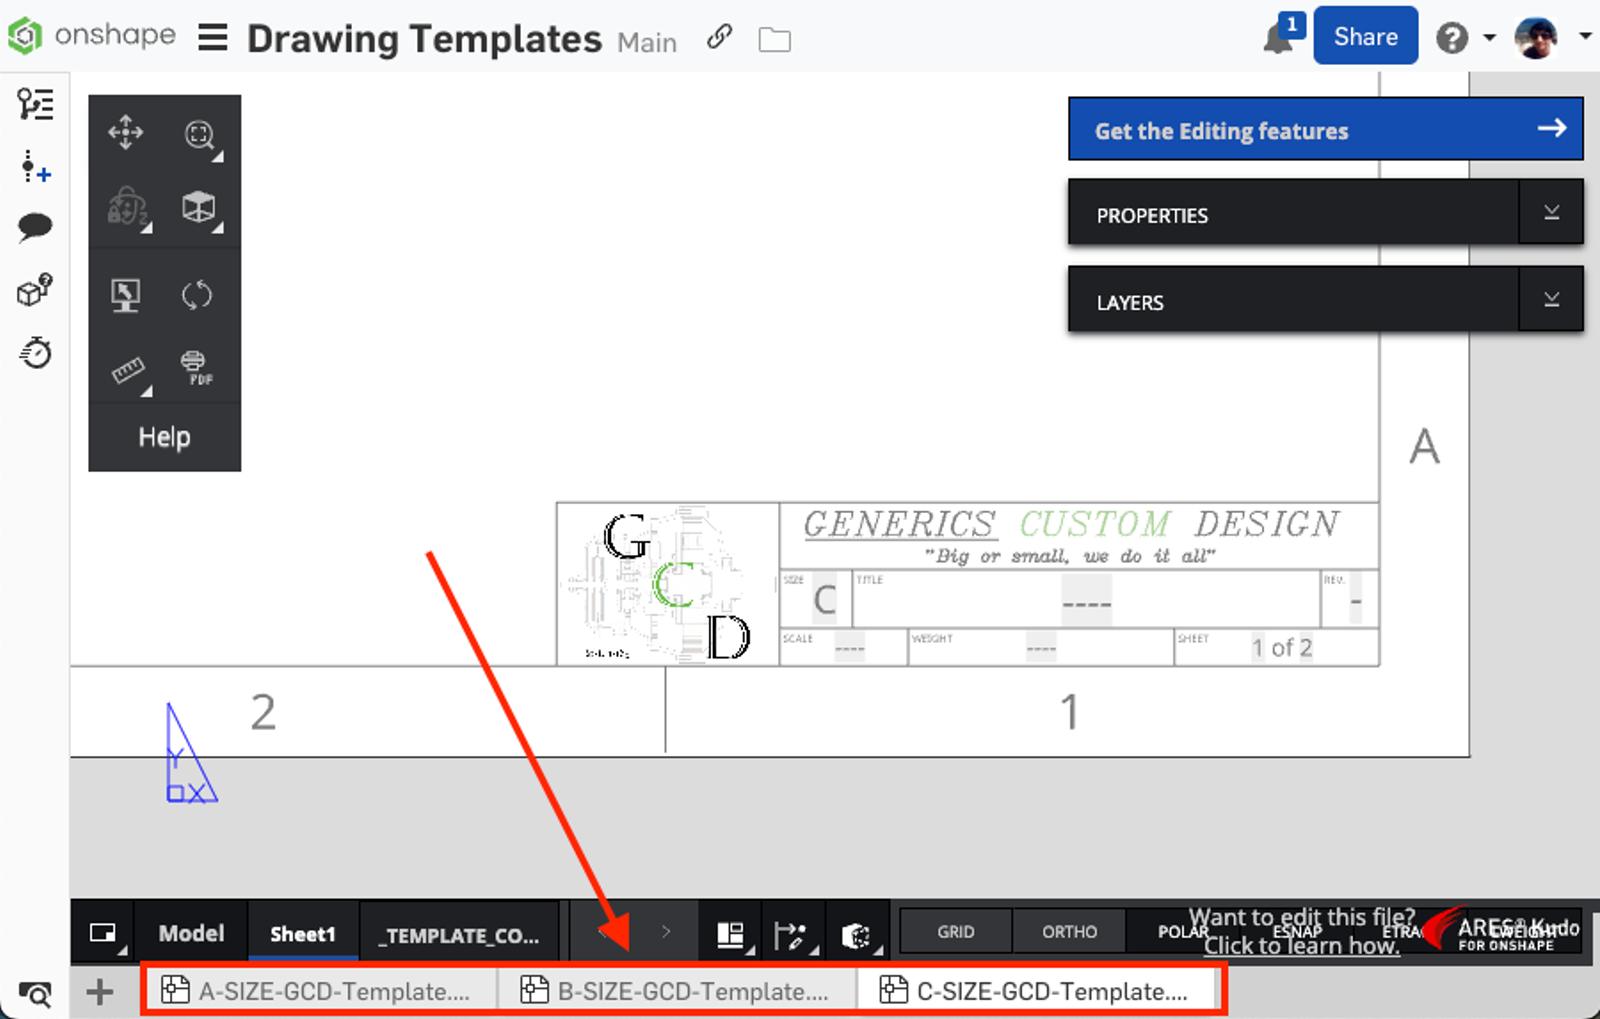Open the version history stopwatch icon

(x=36, y=353)
